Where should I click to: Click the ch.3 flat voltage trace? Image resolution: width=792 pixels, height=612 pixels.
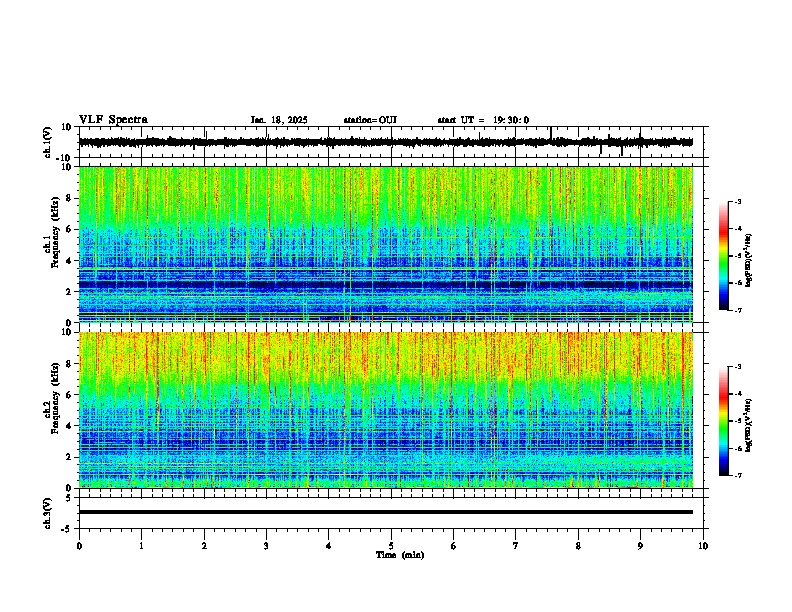(385, 512)
